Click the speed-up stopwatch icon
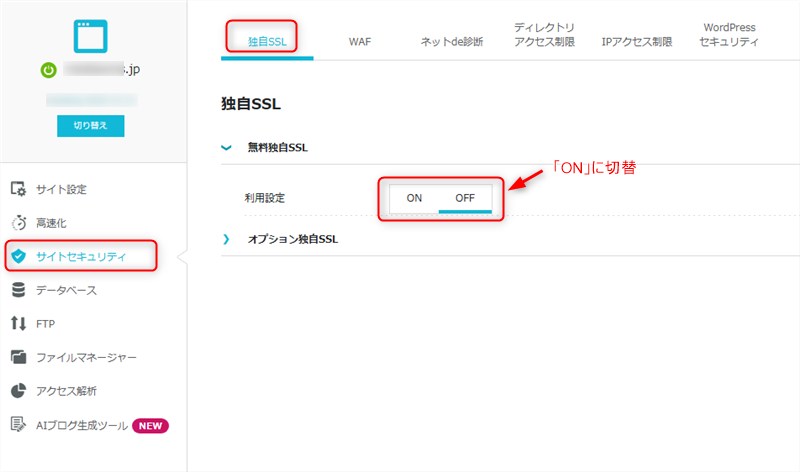800x472 pixels. (18, 222)
